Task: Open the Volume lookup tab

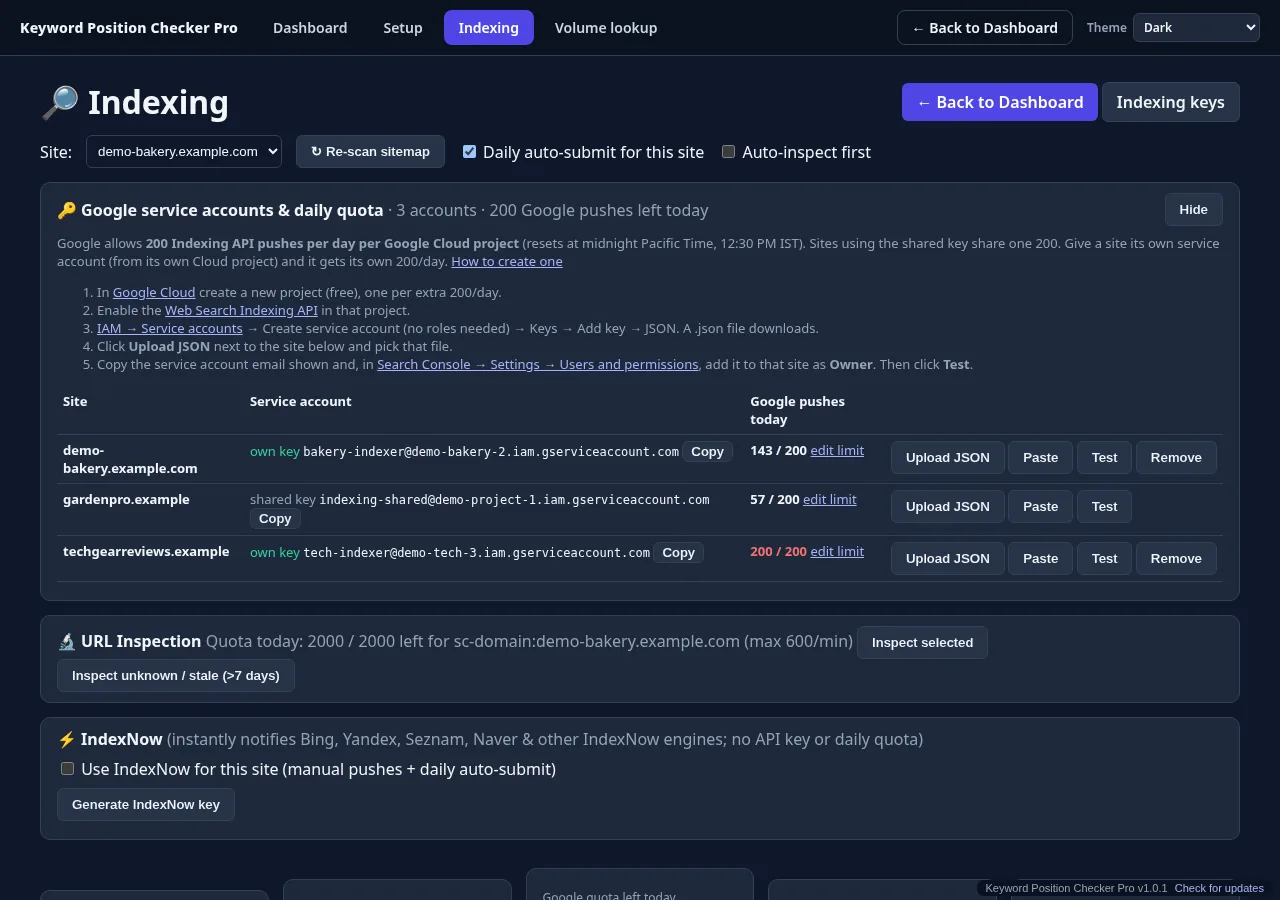Action: click(x=606, y=28)
